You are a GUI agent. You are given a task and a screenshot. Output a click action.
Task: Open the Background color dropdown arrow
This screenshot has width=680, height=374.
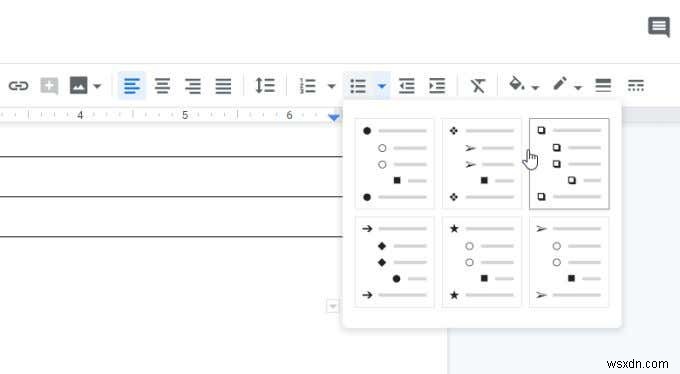click(x=536, y=88)
